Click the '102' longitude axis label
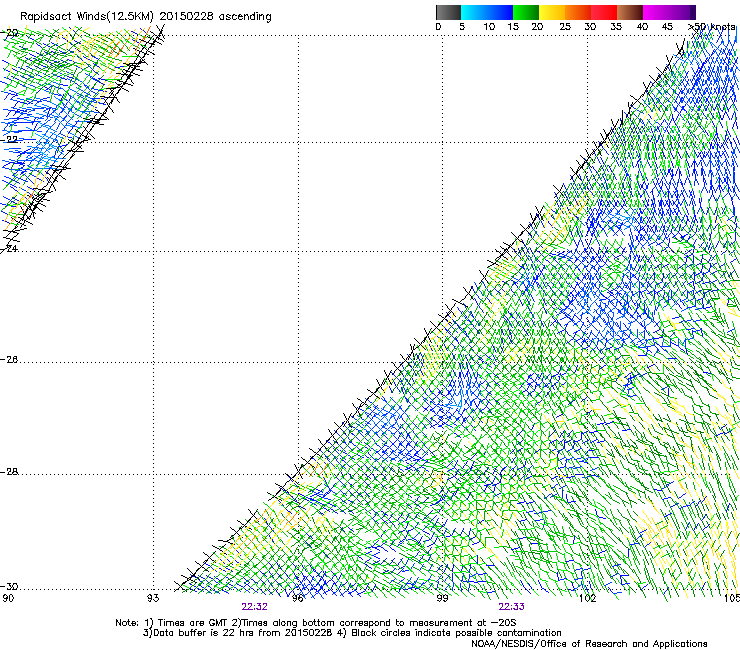The image size is (740, 650). coord(588,598)
